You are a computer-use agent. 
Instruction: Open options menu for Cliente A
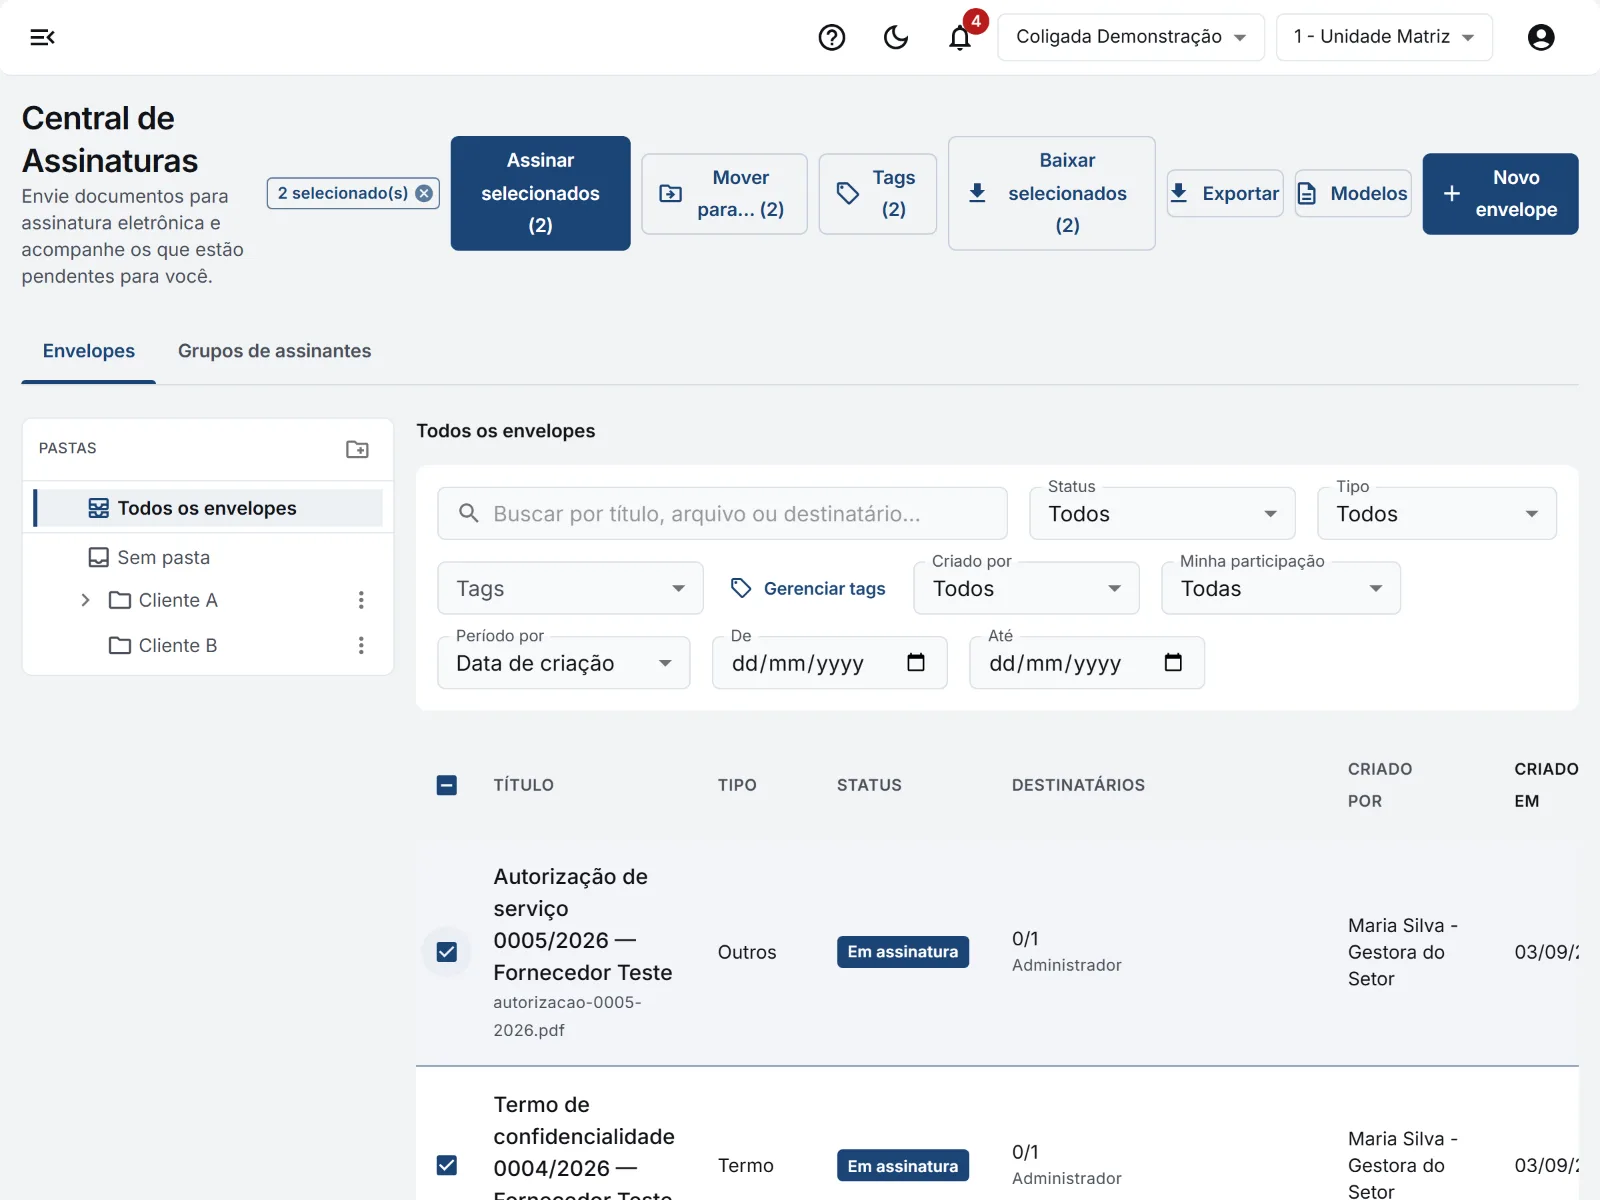361,600
